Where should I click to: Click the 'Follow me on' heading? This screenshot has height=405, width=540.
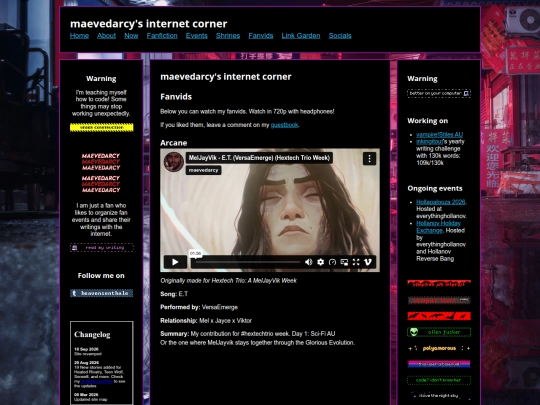[101, 276]
